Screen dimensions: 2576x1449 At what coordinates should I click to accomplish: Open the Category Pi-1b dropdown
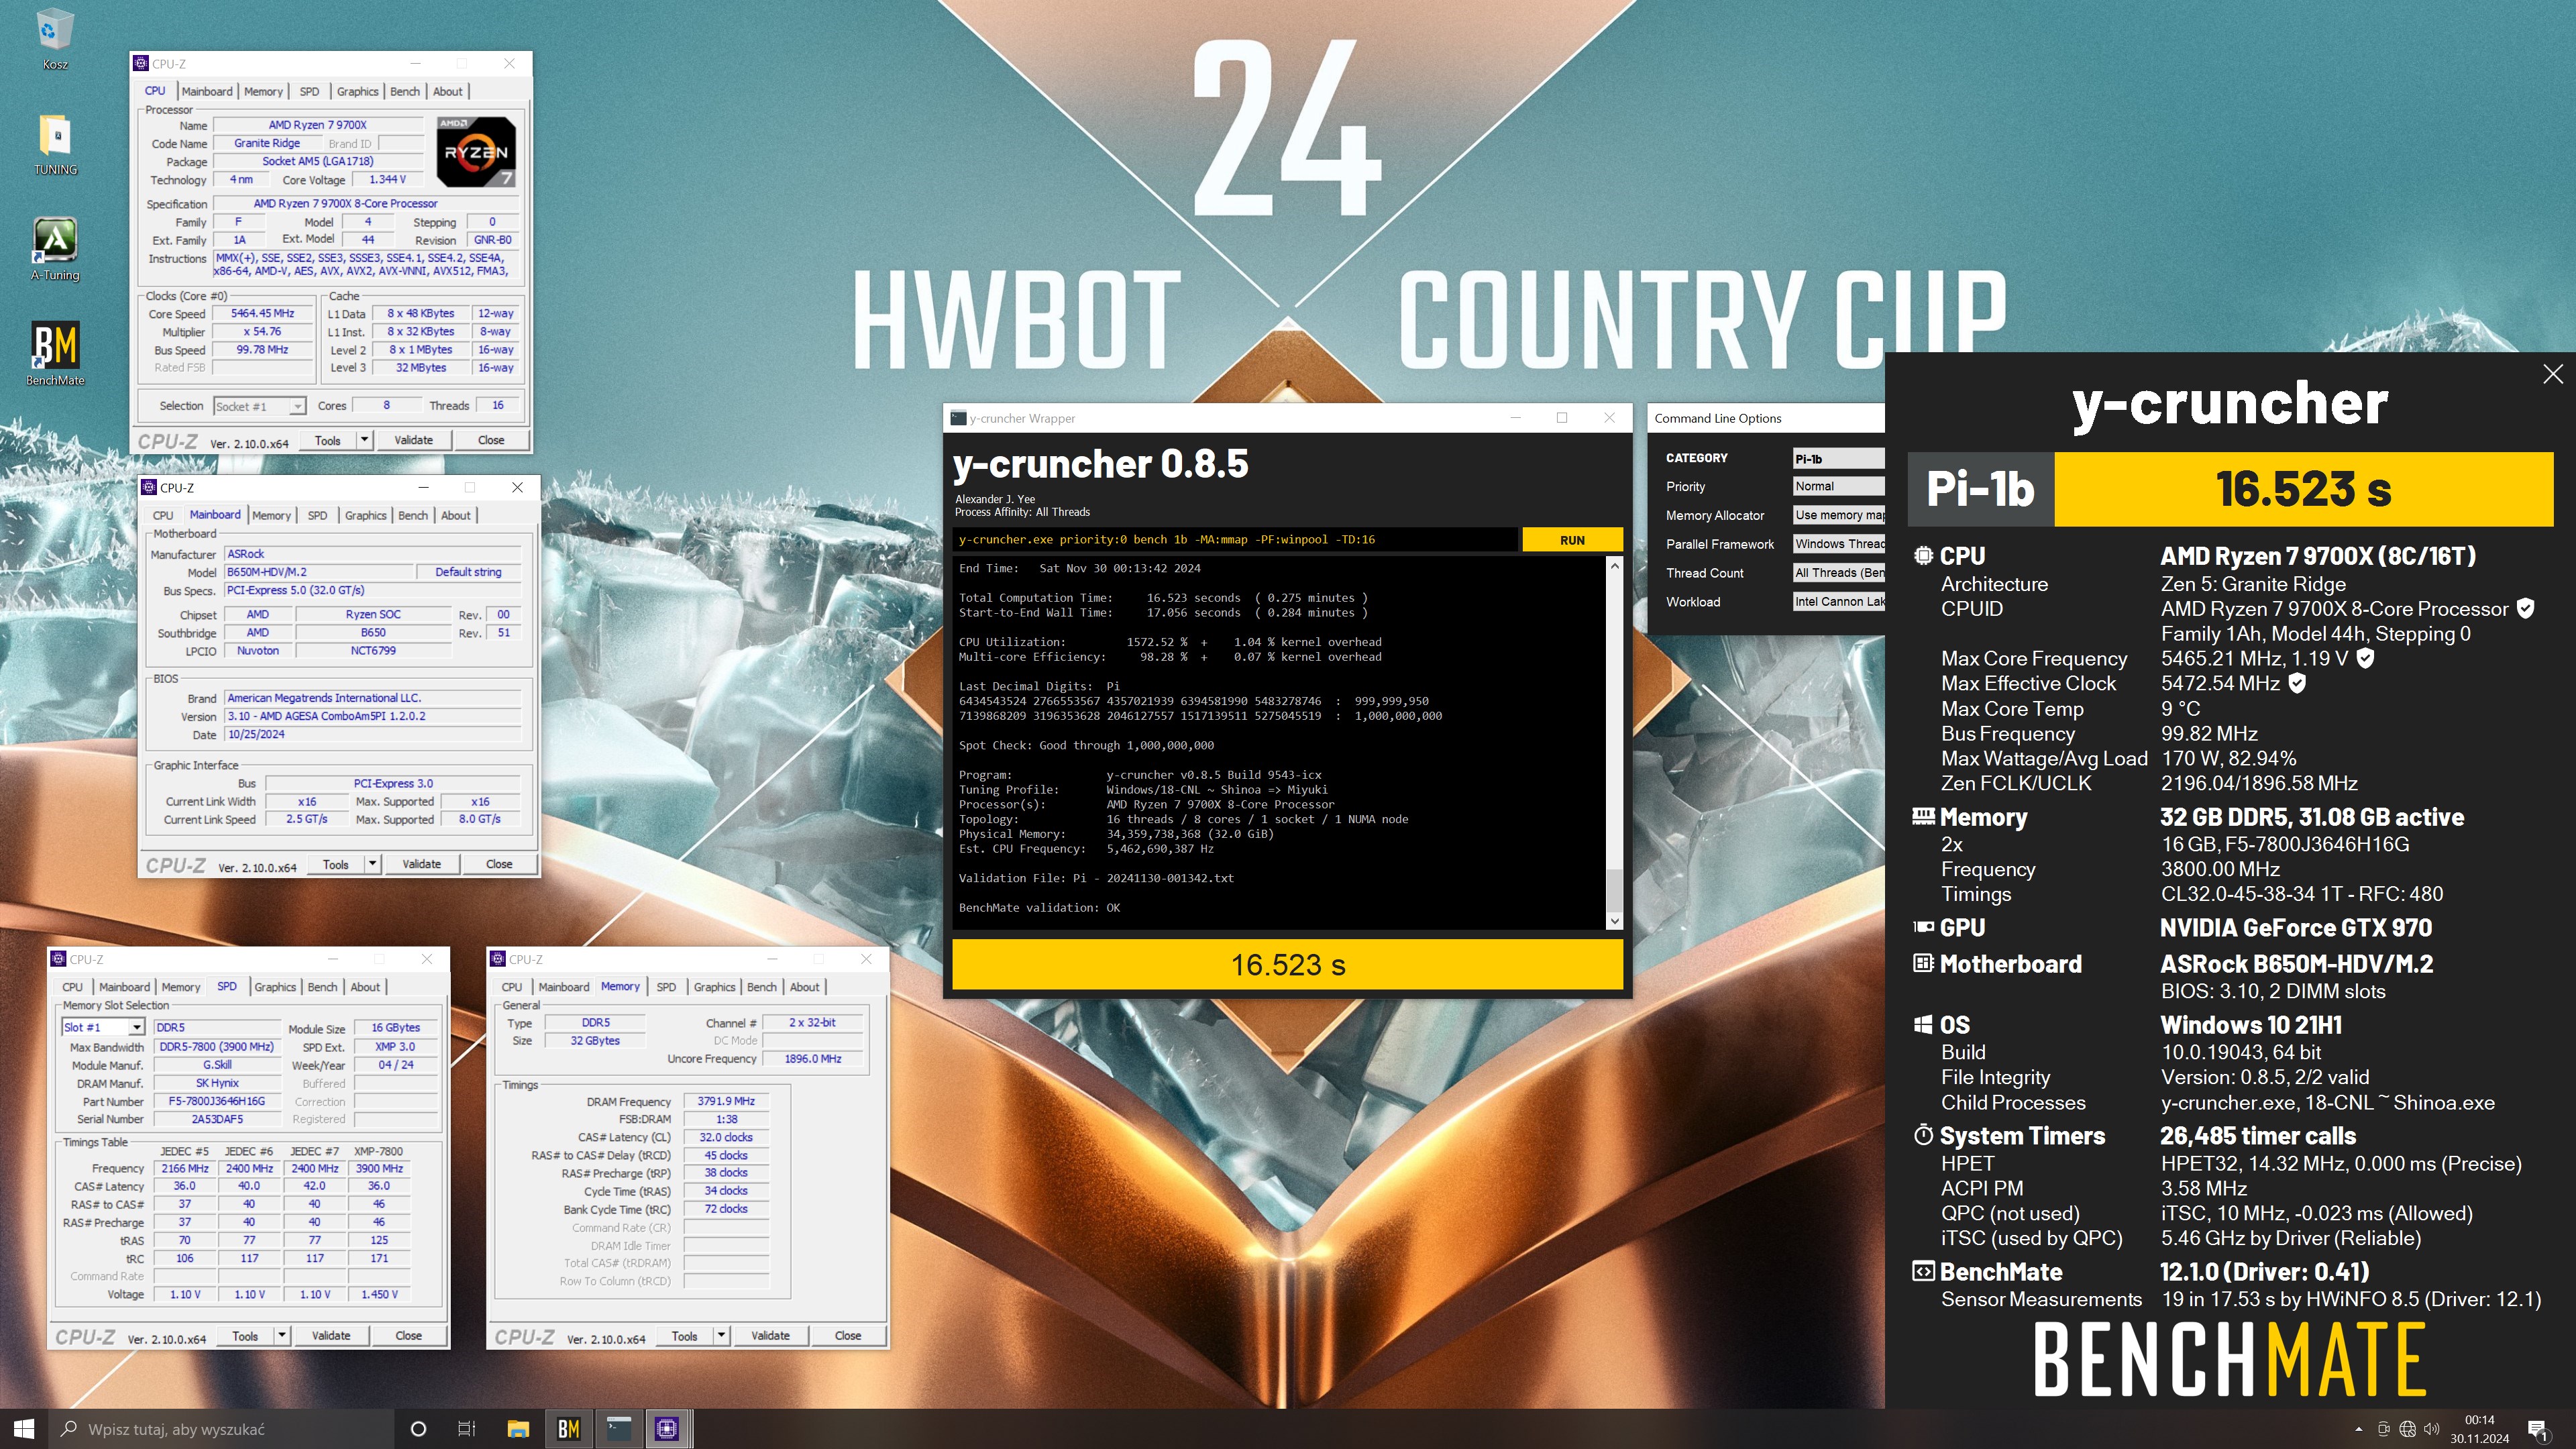tap(1838, 458)
